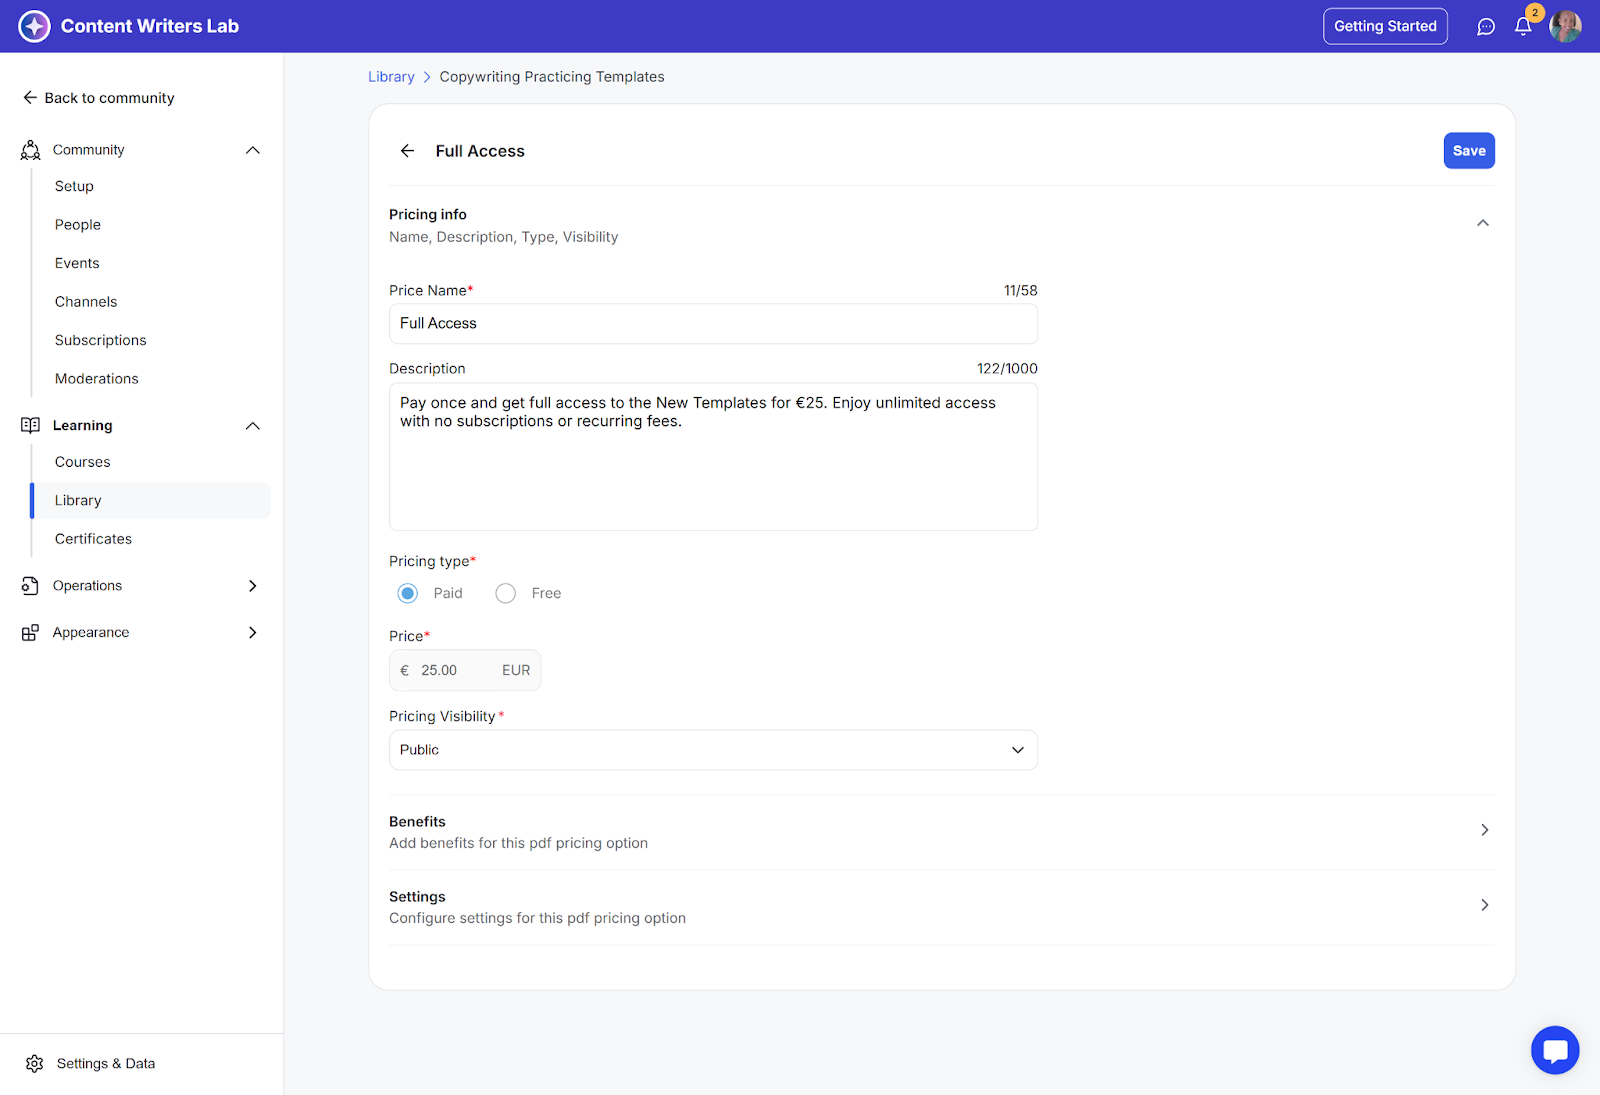This screenshot has width=1600, height=1095.
Task: Click the user profile avatar
Action: tap(1564, 27)
